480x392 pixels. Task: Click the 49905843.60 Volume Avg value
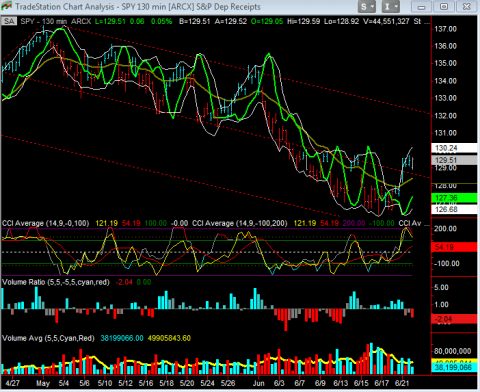[x=169, y=338]
